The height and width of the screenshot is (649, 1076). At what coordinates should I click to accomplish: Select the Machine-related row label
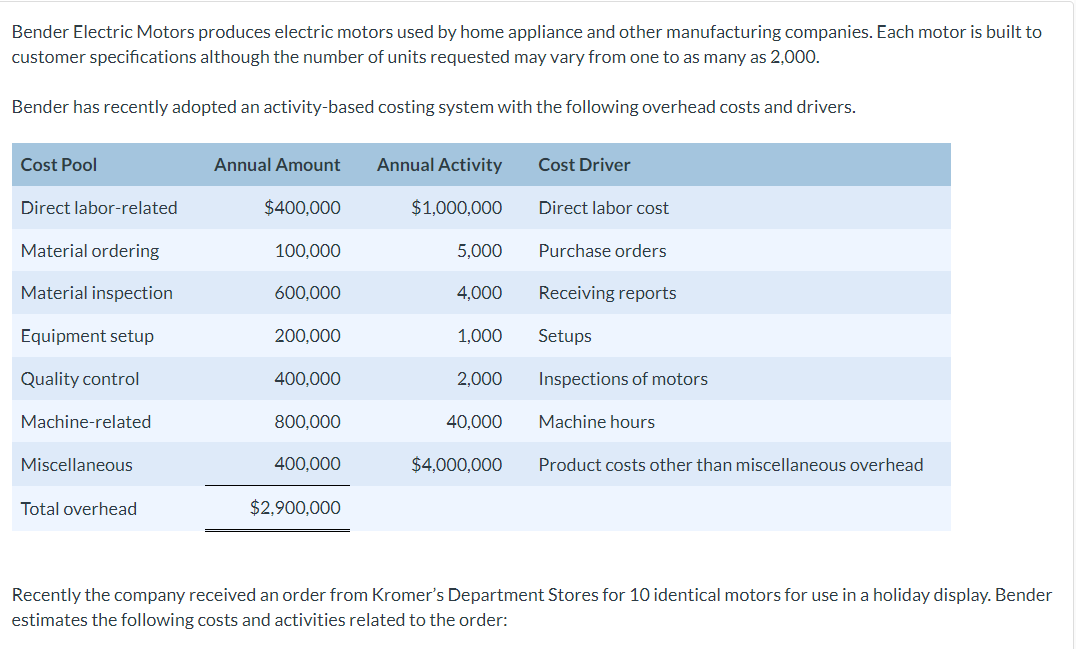tap(86, 422)
